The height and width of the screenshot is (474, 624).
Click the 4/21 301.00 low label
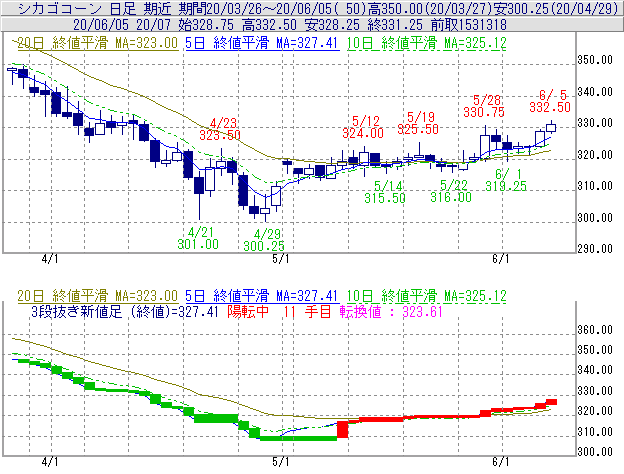[198, 238]
